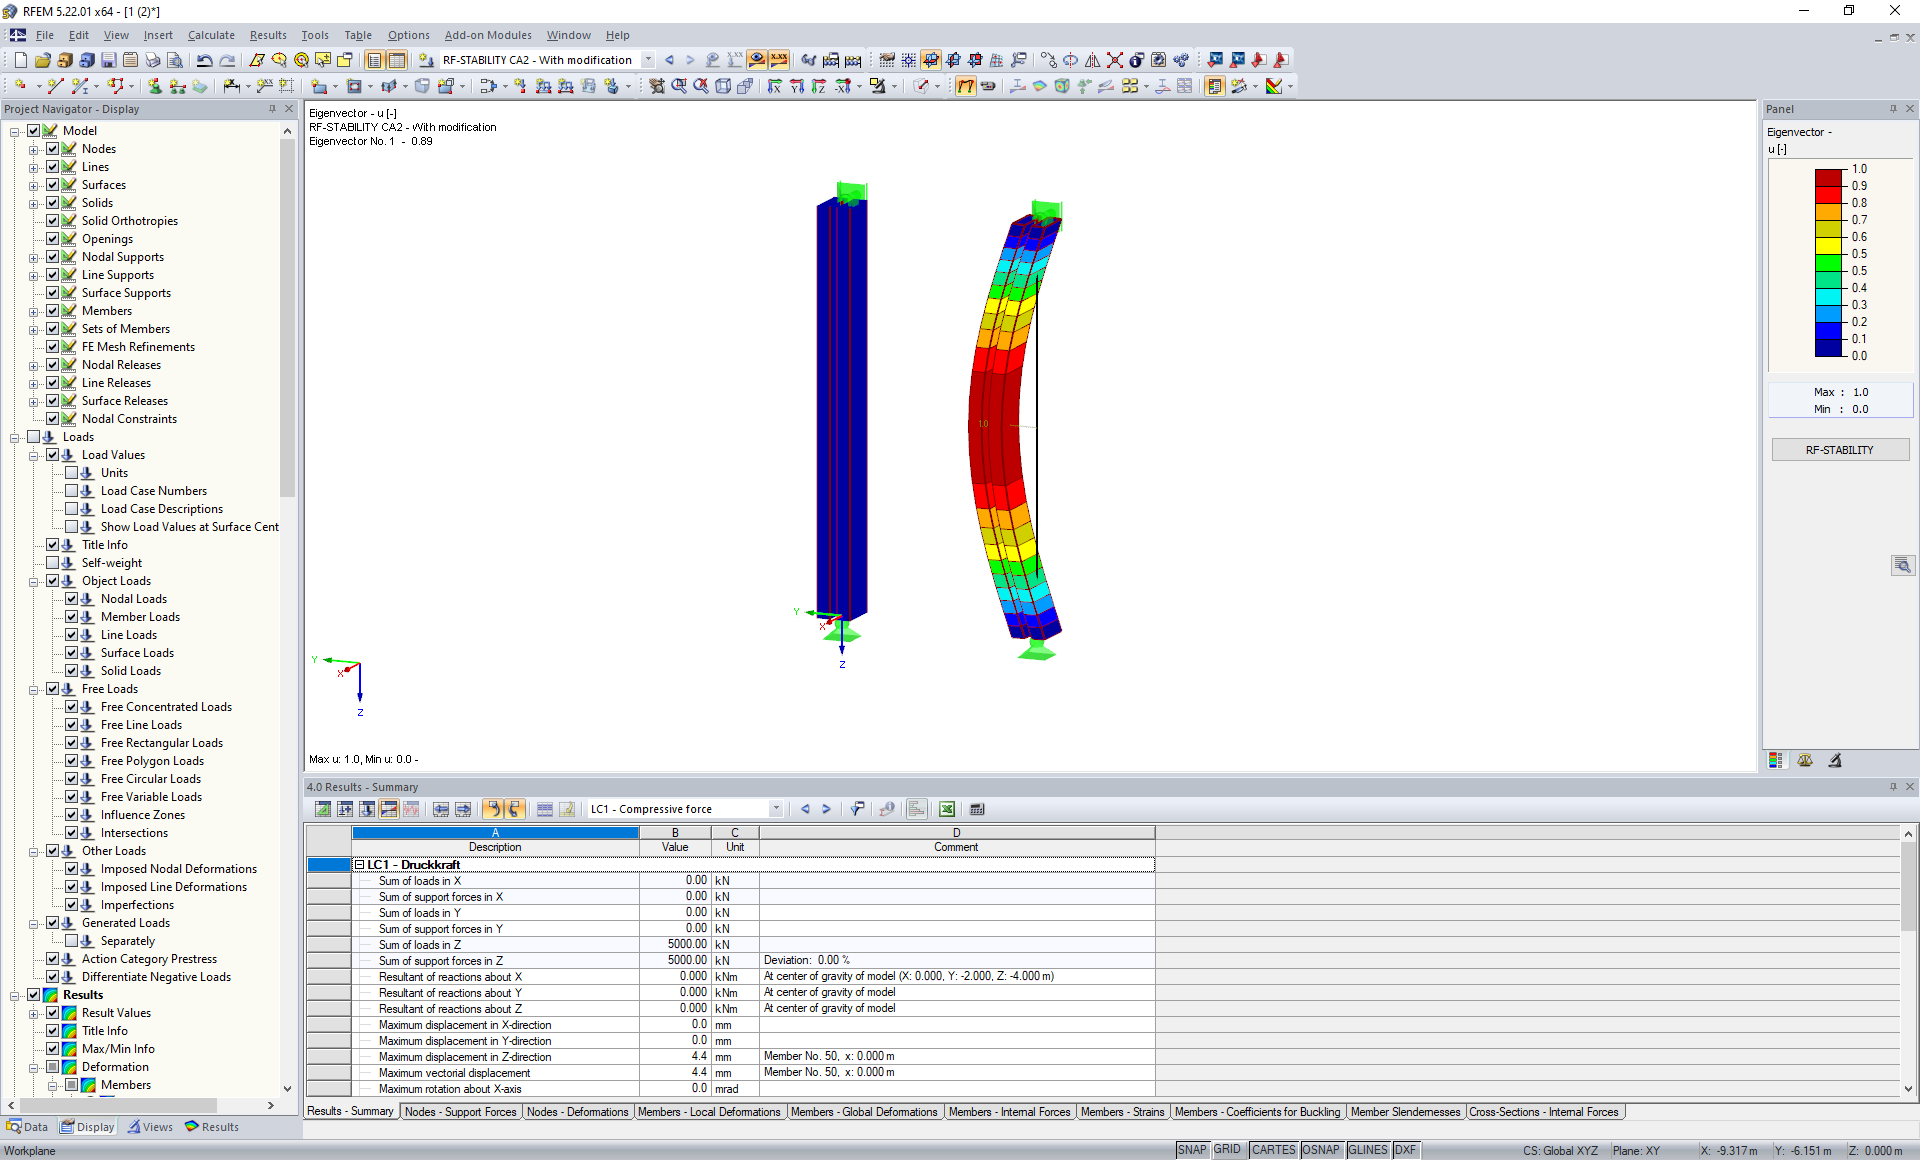Screen dimensions: 1920x1160
Task: Click the Mirror objects toolbar icon
Action: tap(1091, 60)
